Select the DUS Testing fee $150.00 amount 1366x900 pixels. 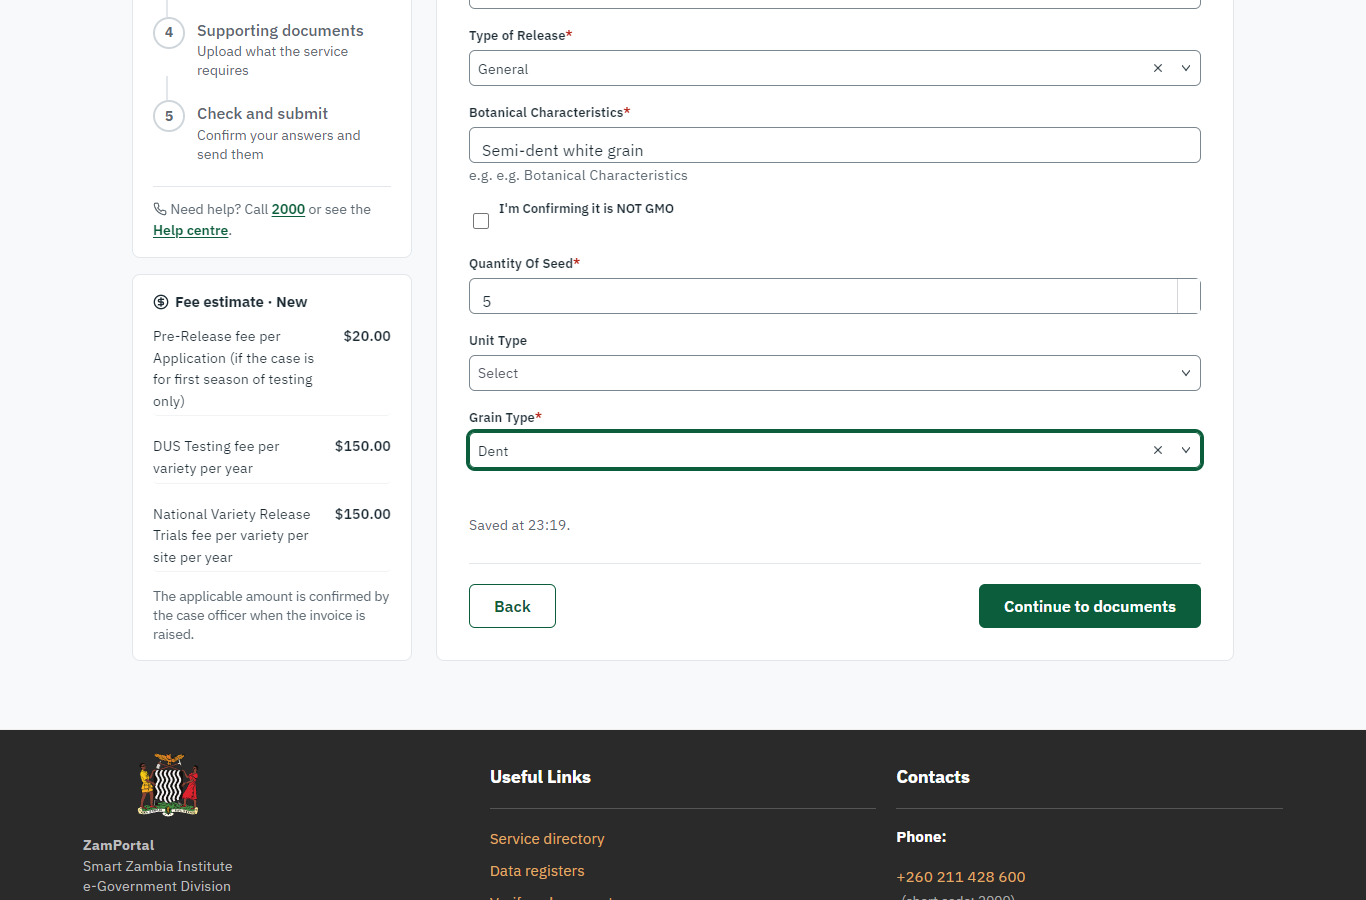click(363, 446)
